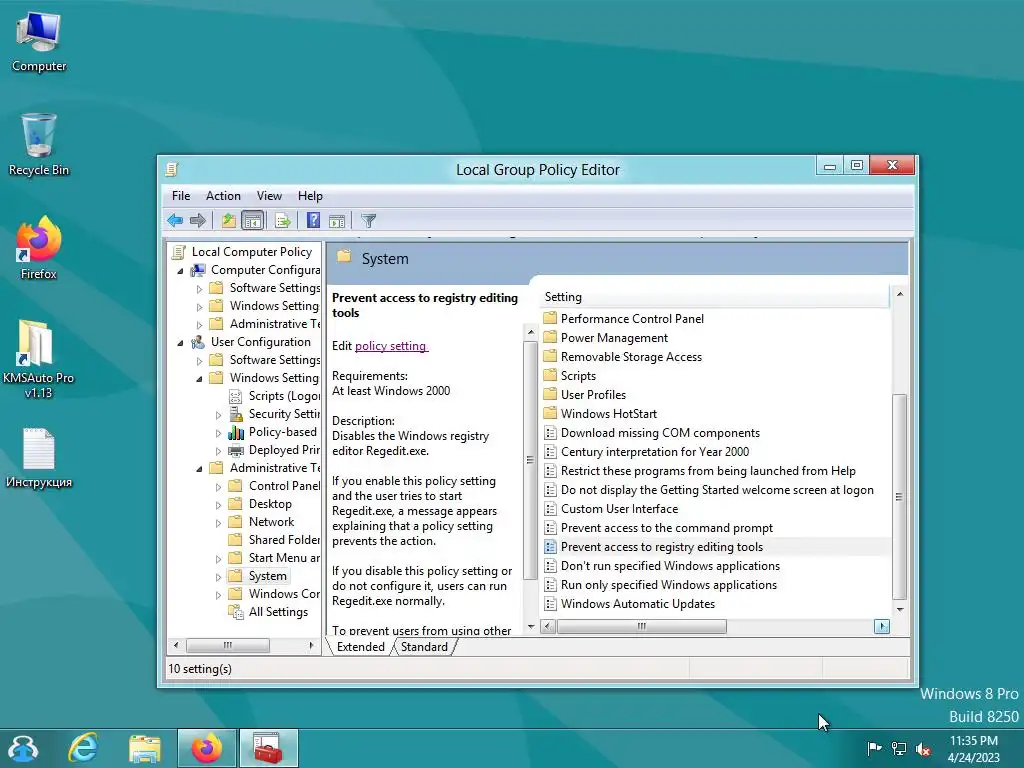Toggle Show/Hide Console Tree toolbar icon
1024x768 pixels.
(252, 221)
